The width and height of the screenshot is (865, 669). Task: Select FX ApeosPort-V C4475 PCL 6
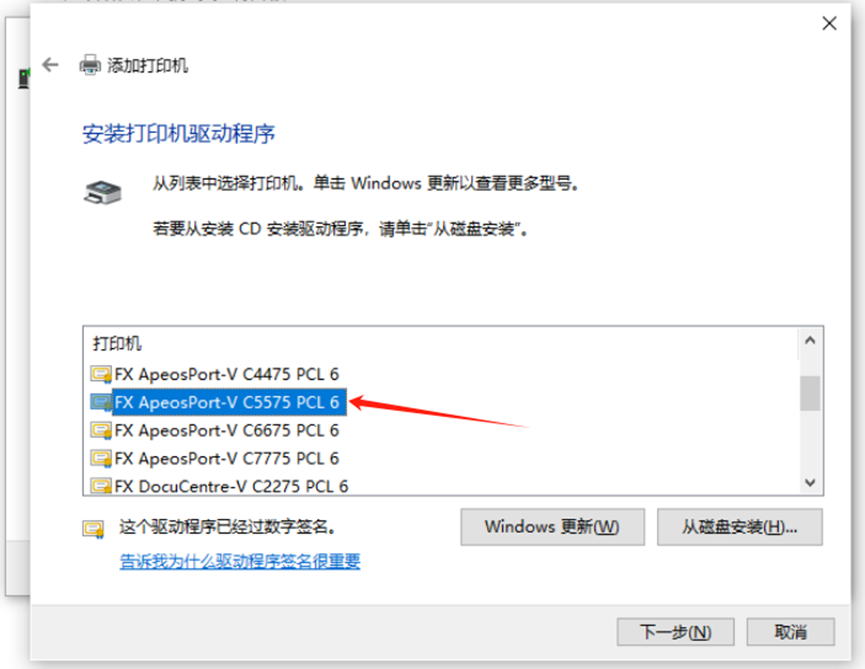(227, 374)
